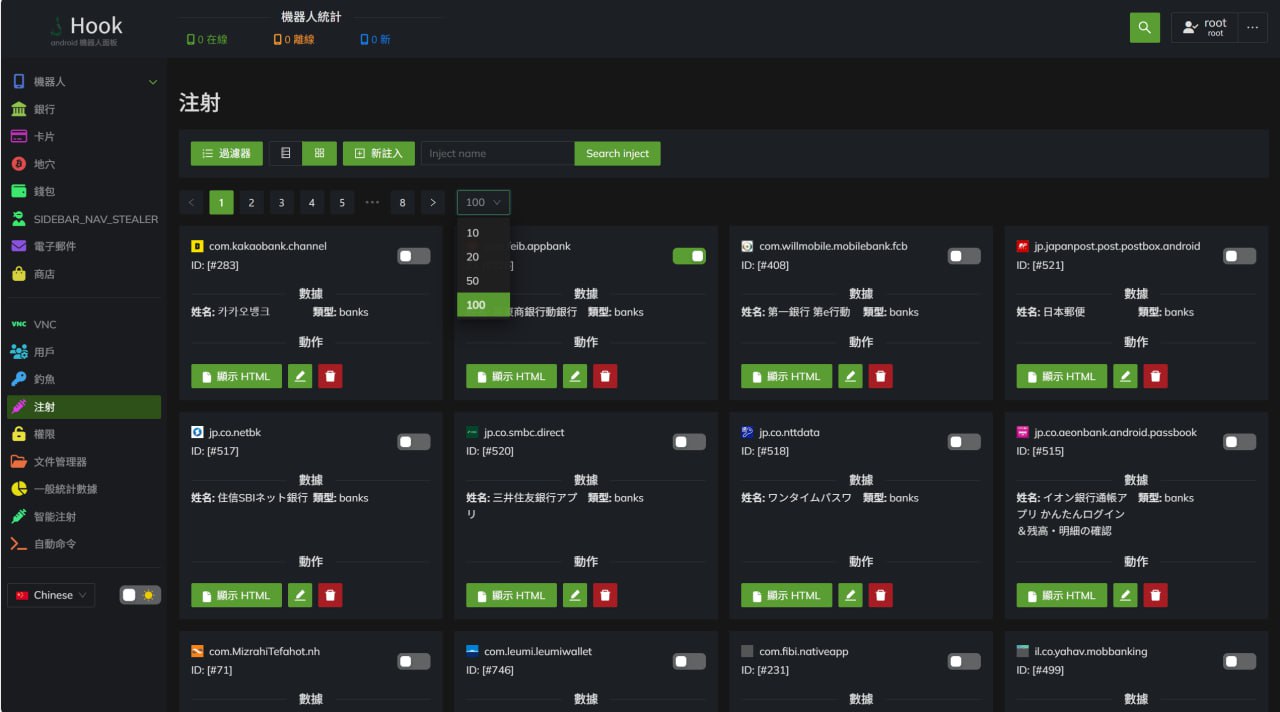Open the 文件管理器 sidebar item
The image size is (1280, 712).
60,462
